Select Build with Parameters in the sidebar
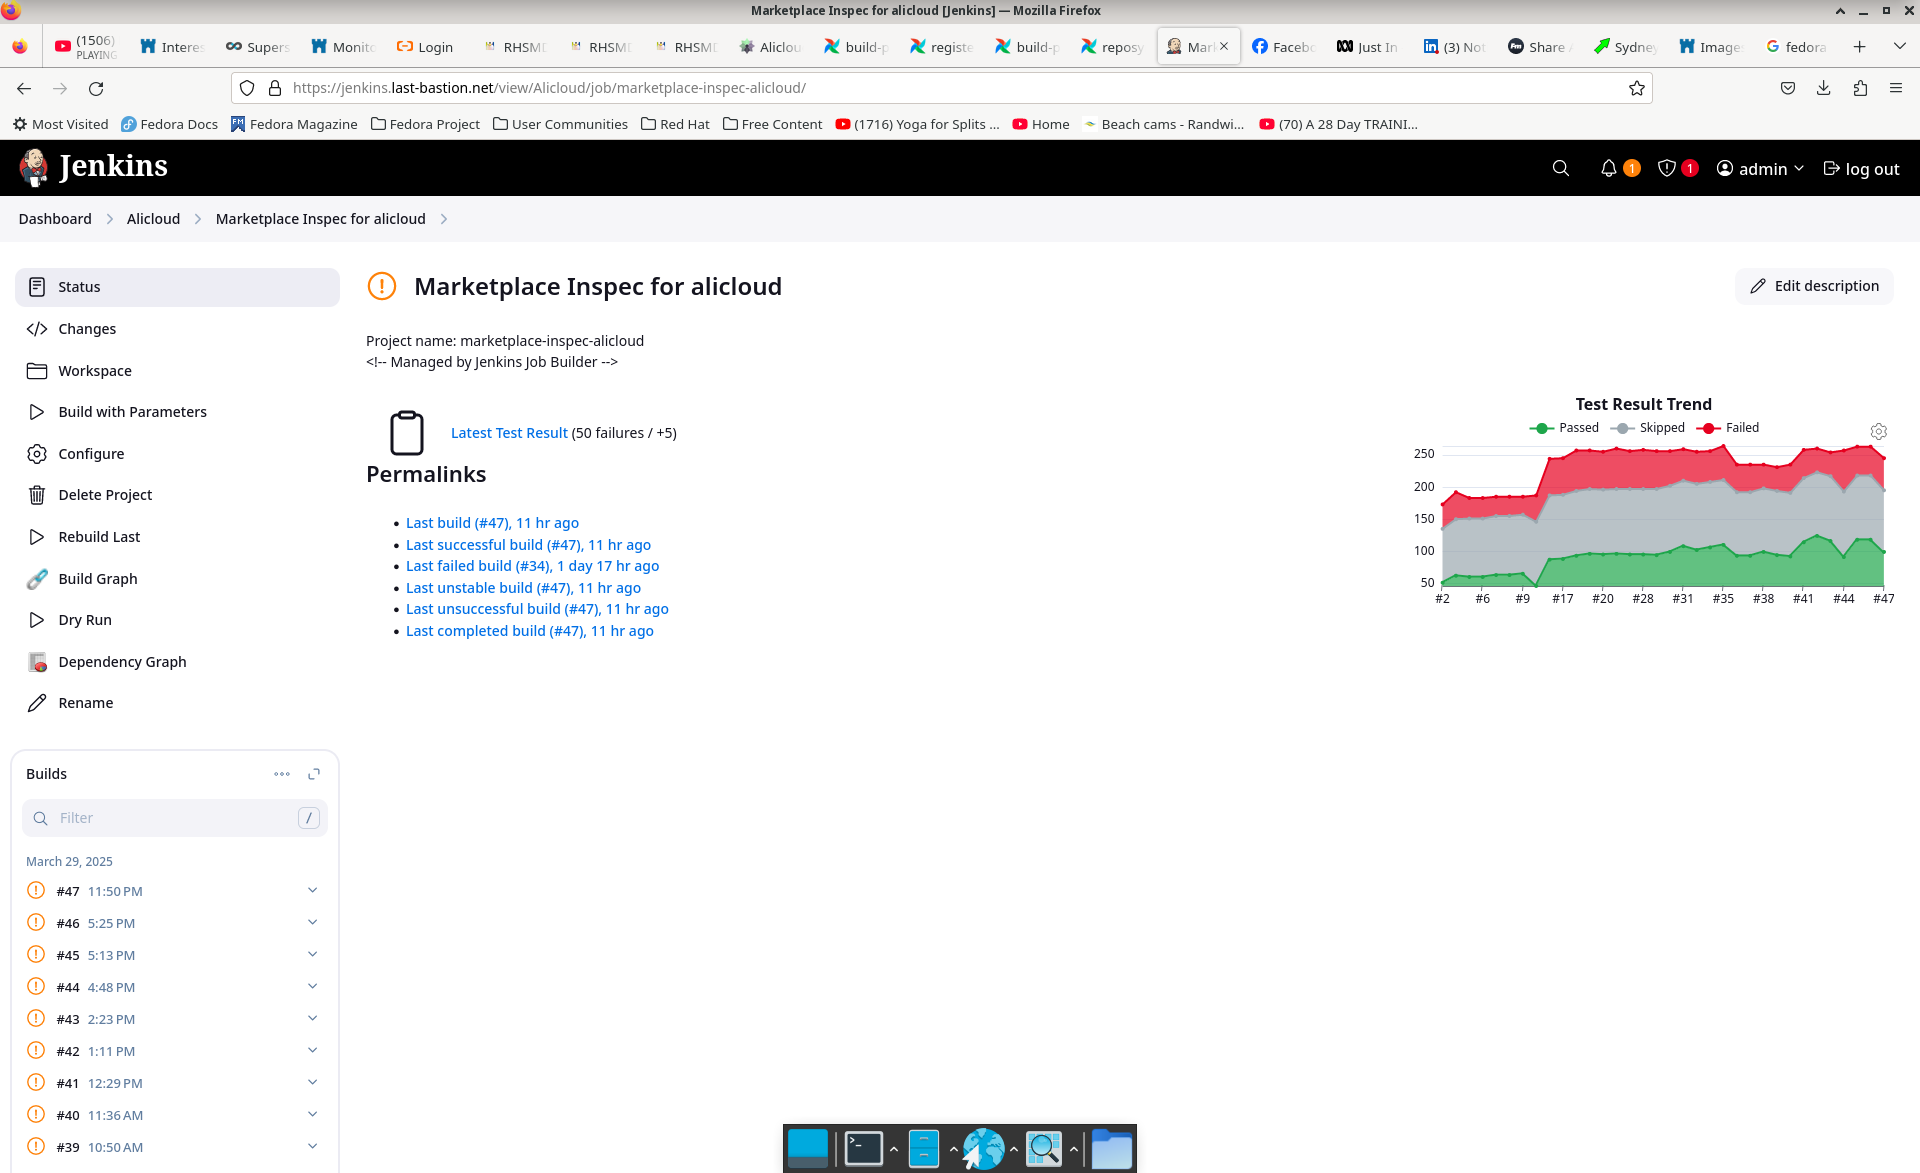Image resolution: width=1920 pixels, height=1173 pixels. (x=132, y=411)
